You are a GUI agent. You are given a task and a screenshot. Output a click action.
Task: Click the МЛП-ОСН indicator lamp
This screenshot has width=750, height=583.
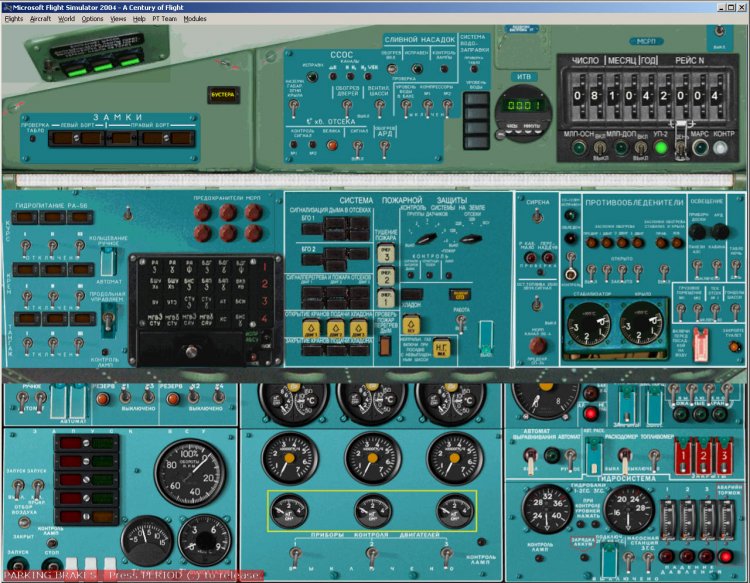point(579,148)
